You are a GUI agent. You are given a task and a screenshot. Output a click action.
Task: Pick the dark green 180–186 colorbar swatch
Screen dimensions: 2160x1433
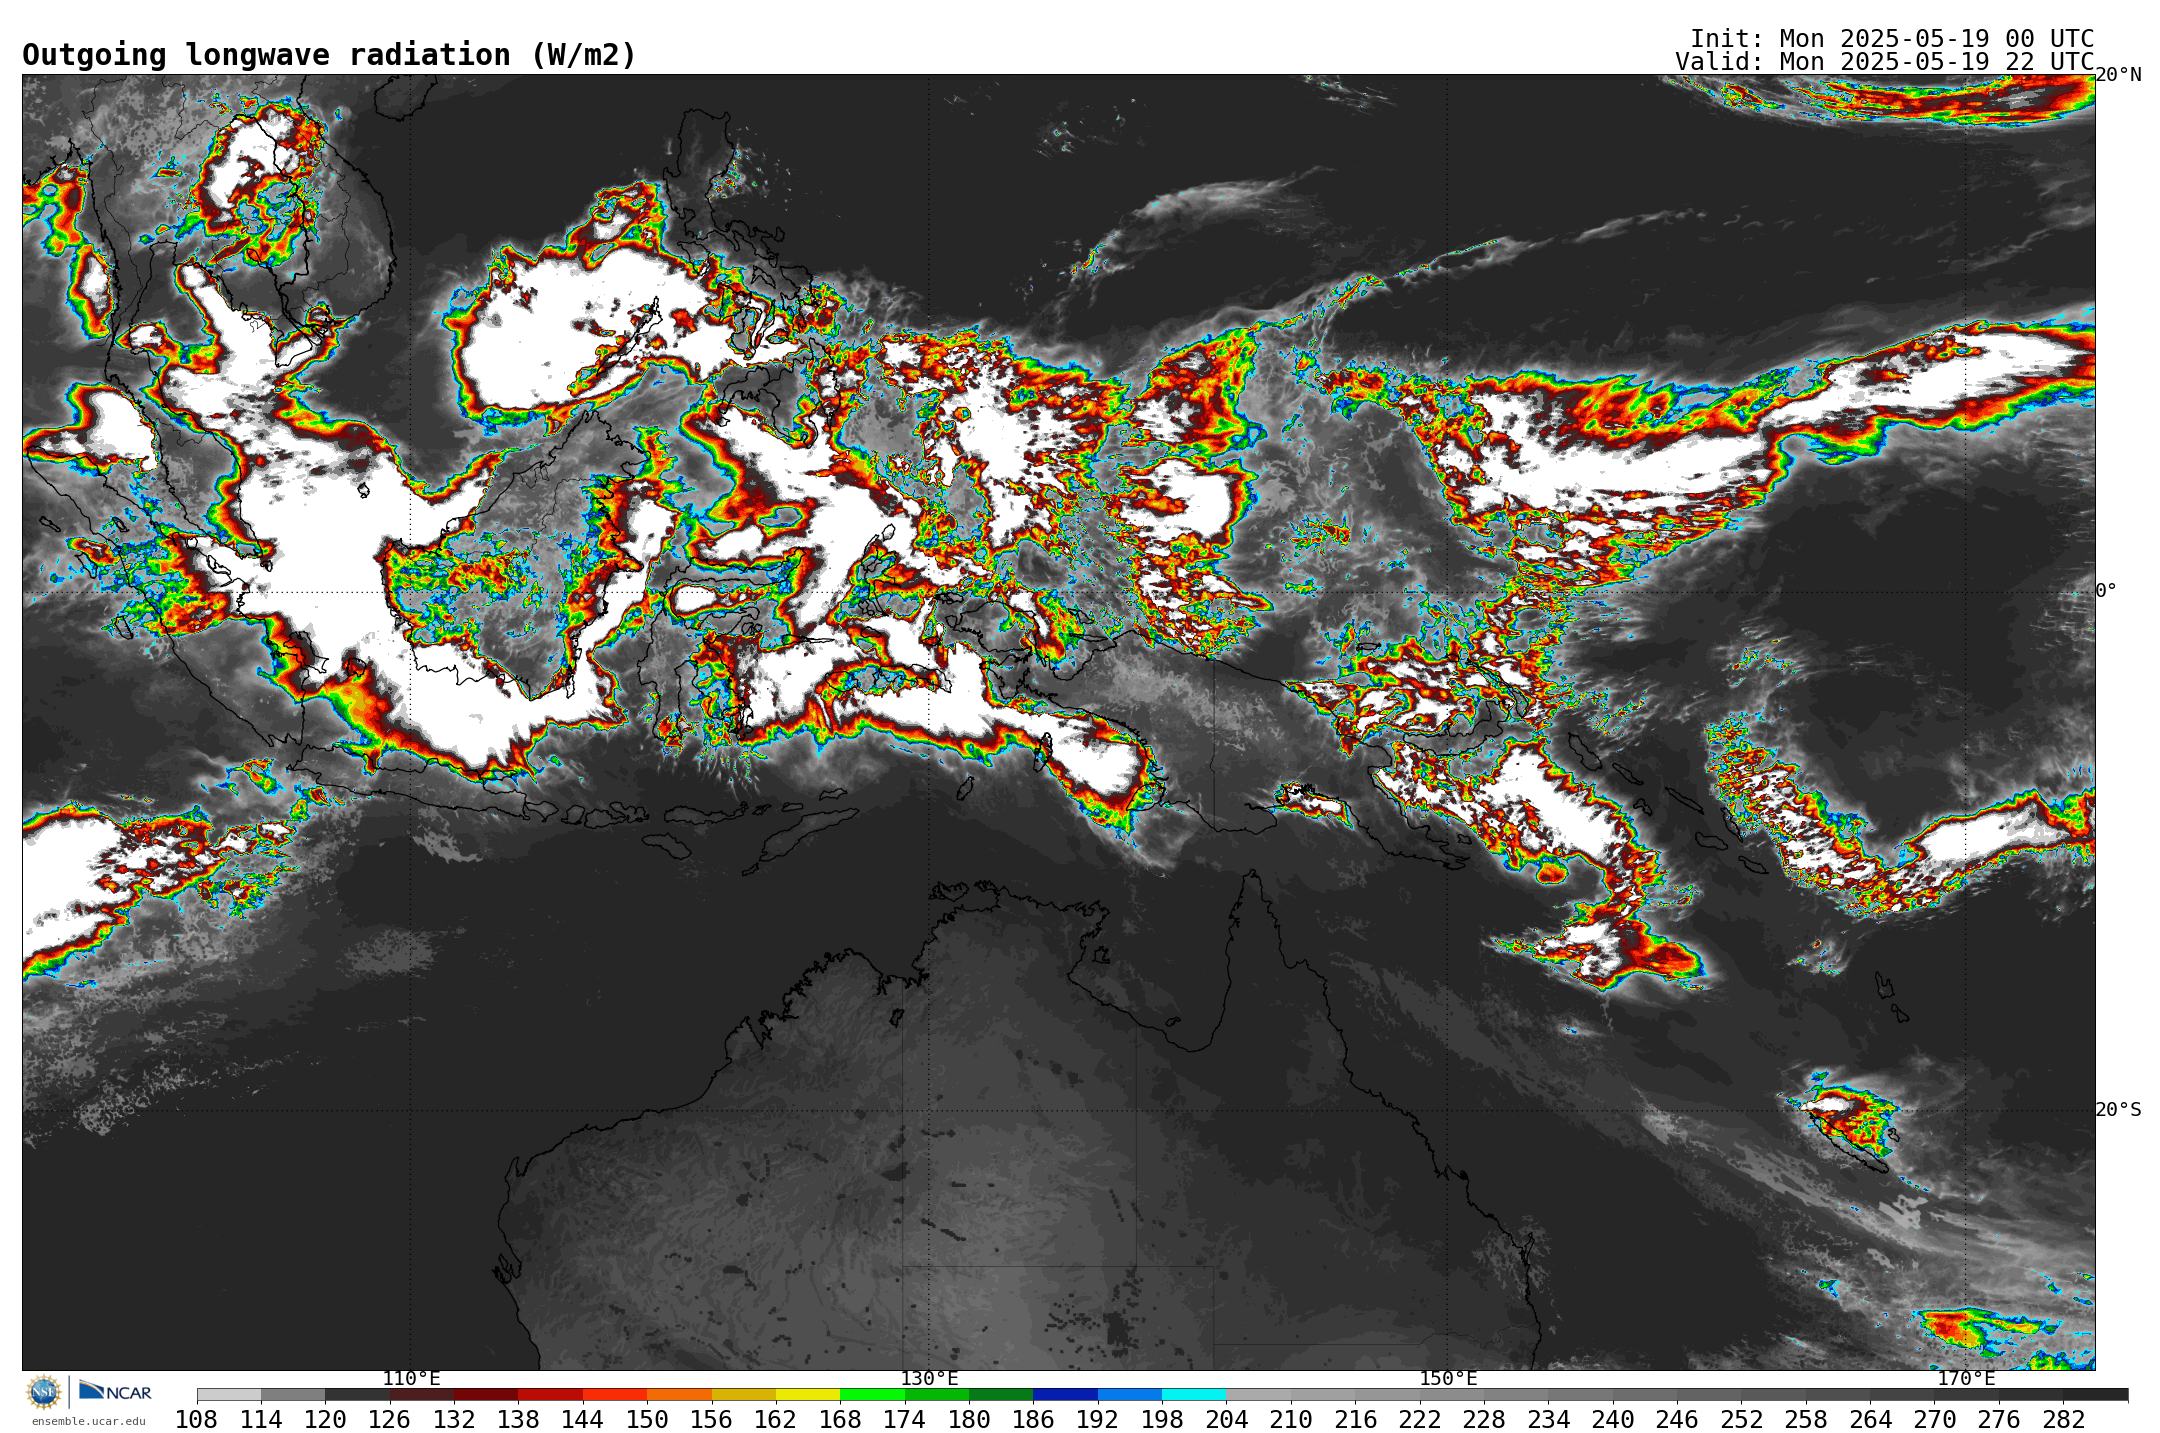(1001, 1394)
